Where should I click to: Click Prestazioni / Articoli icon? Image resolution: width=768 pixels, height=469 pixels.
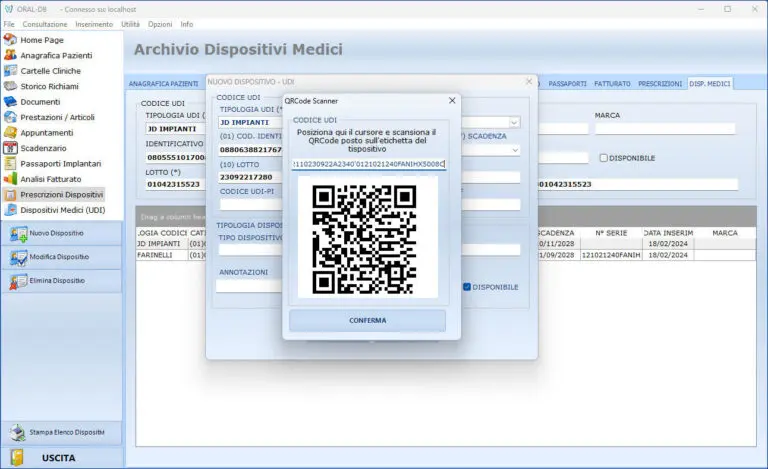[10, 117]
